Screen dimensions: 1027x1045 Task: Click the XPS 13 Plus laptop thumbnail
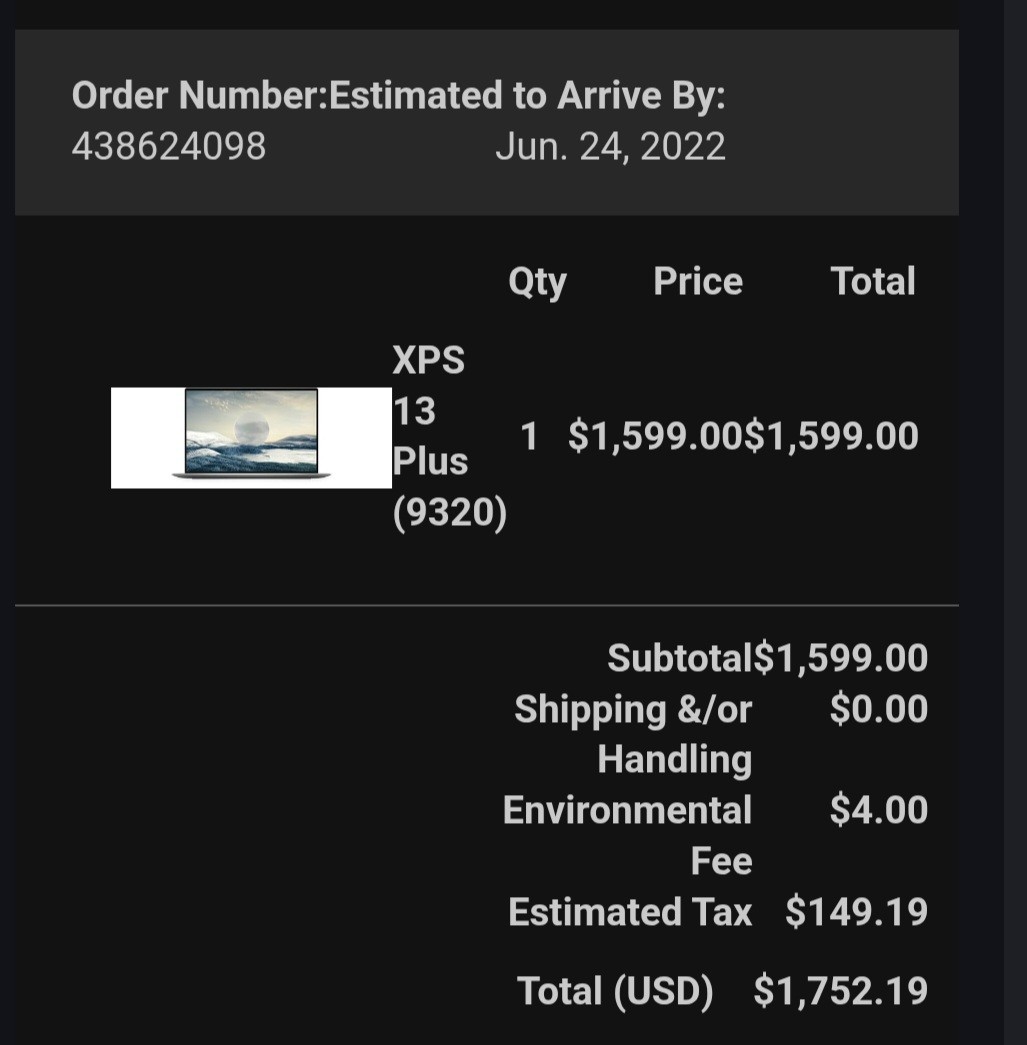click(x=251, y=437)
